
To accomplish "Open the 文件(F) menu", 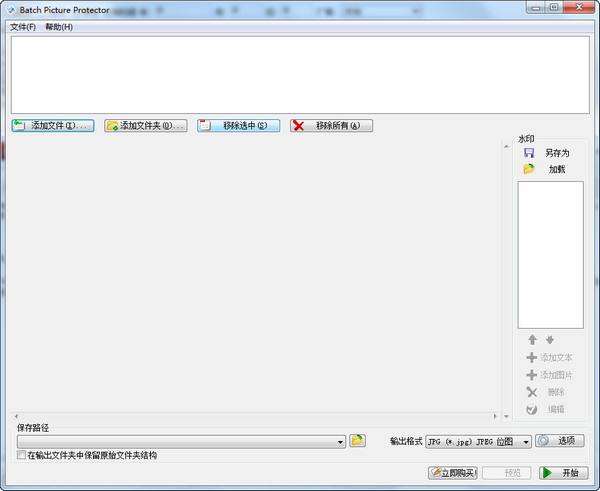I will click(23, 27).
